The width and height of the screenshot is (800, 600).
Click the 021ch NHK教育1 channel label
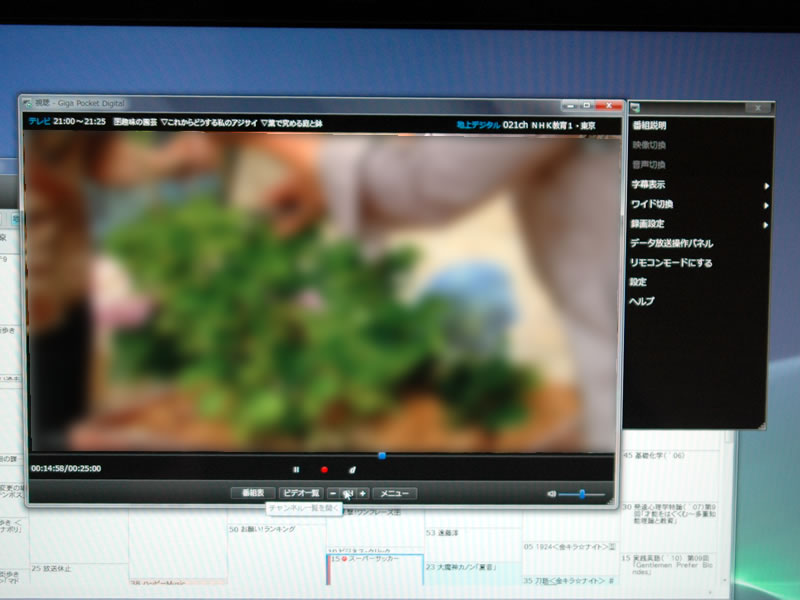click(x=549, y=126)
